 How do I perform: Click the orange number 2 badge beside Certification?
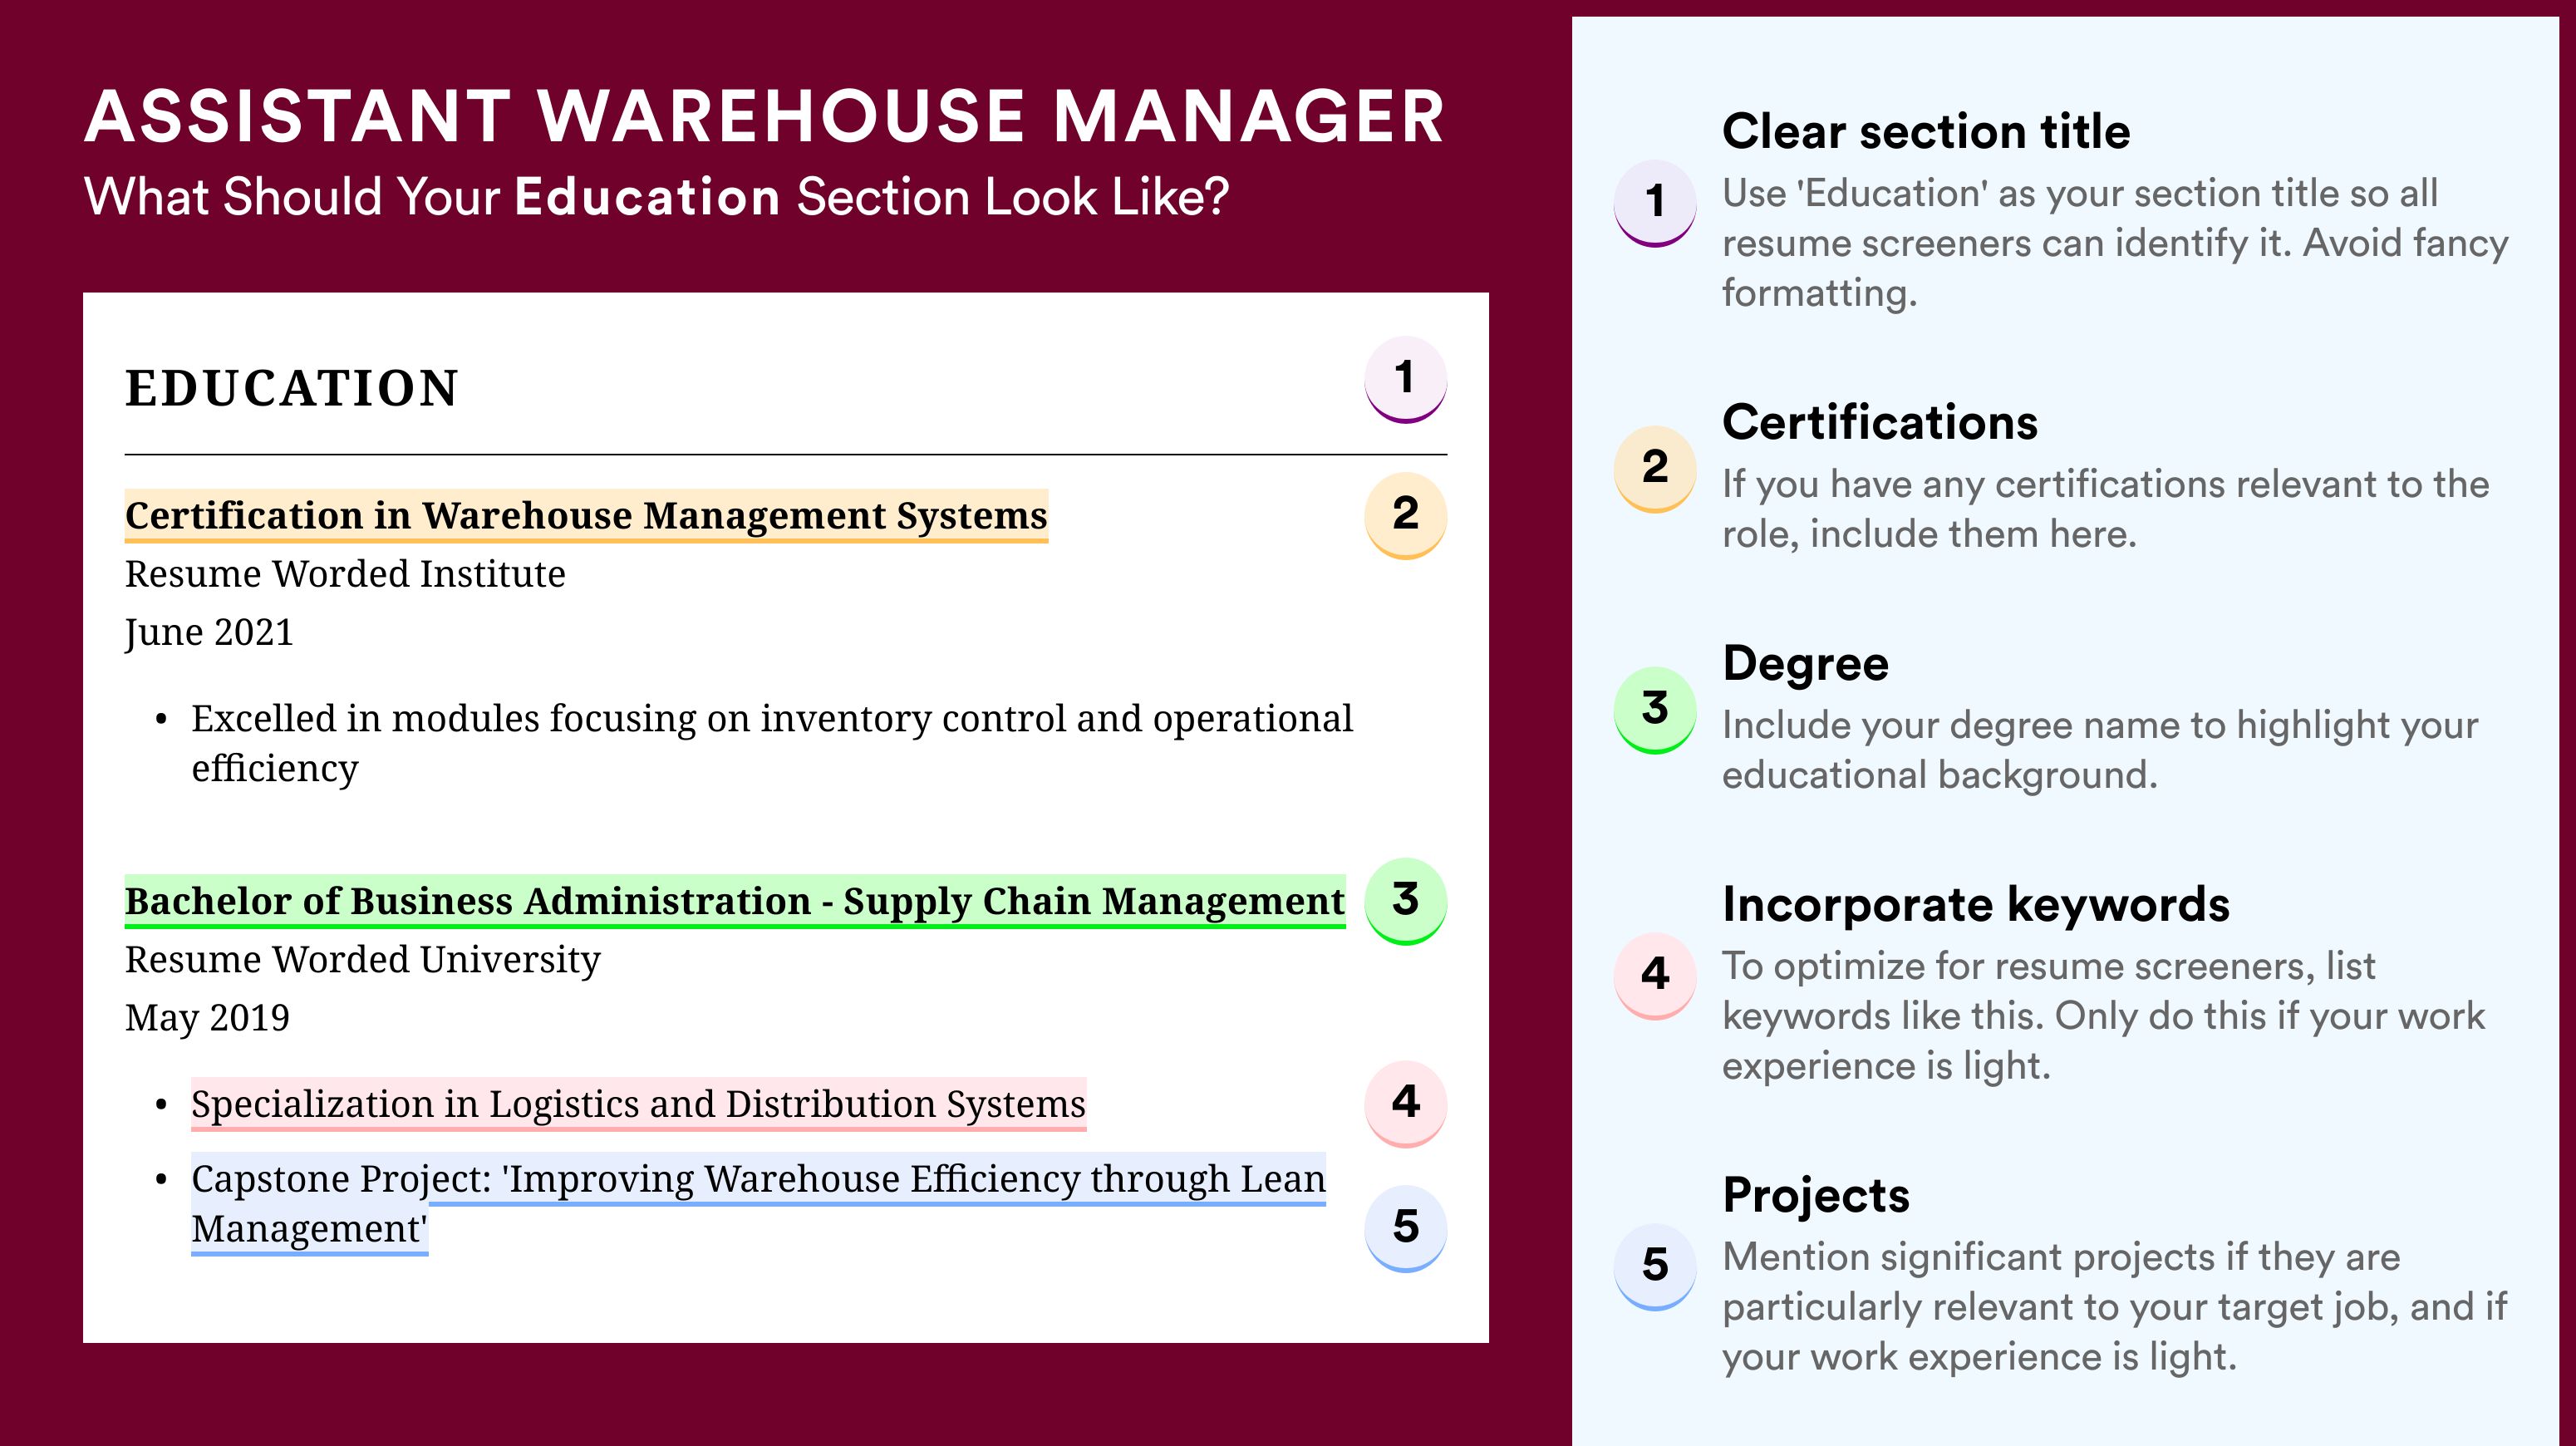(1405, 515)
